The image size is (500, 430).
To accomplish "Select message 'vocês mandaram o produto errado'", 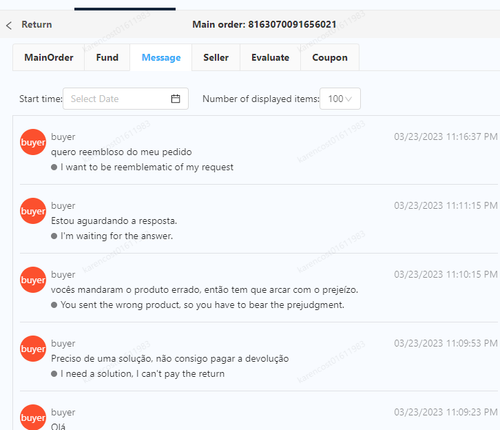I will pos(126,290).
